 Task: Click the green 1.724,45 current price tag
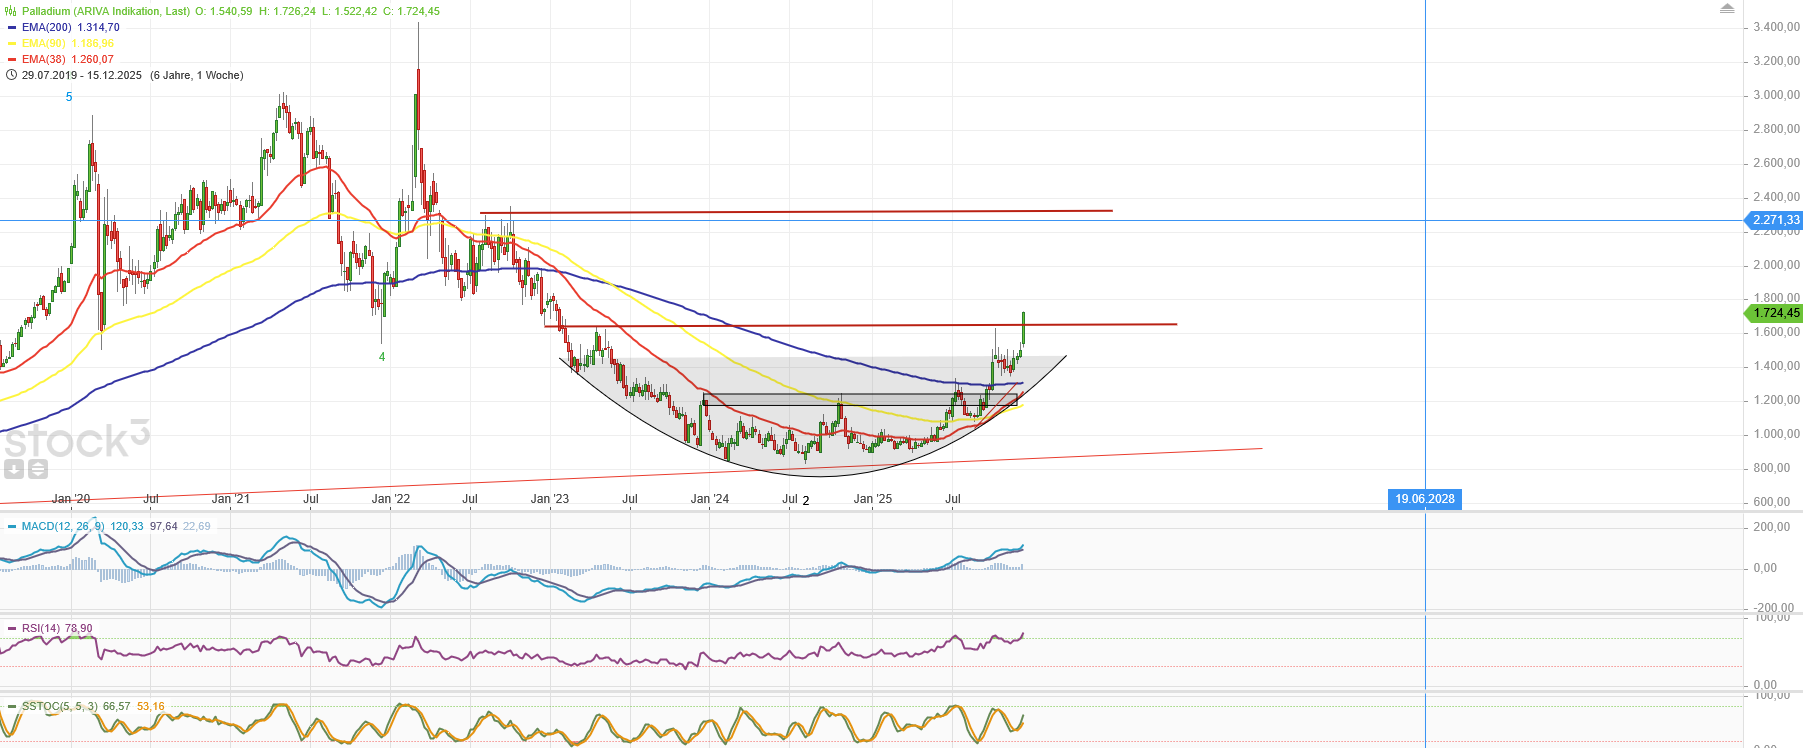tap(1774, 313)
